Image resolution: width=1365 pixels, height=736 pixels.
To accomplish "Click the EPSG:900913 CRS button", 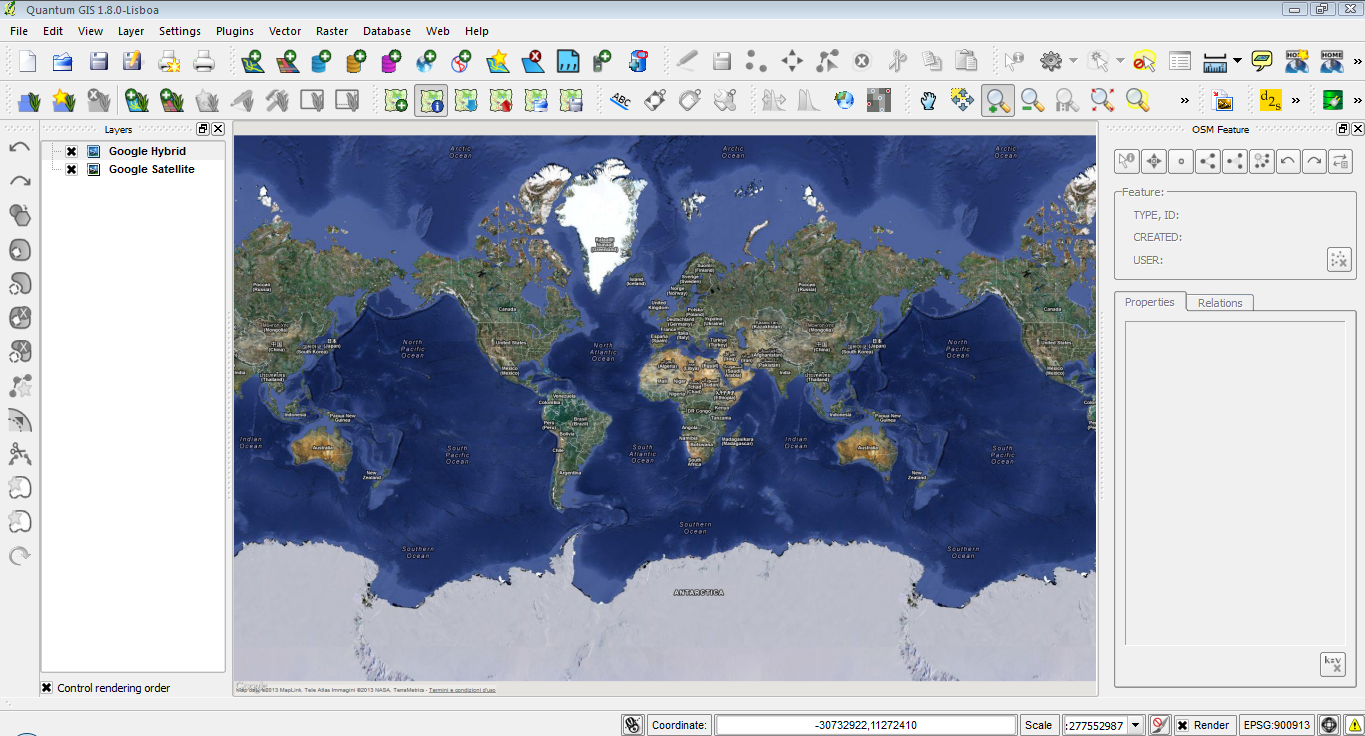I will pyautogui.click(x=1276, y=725).
